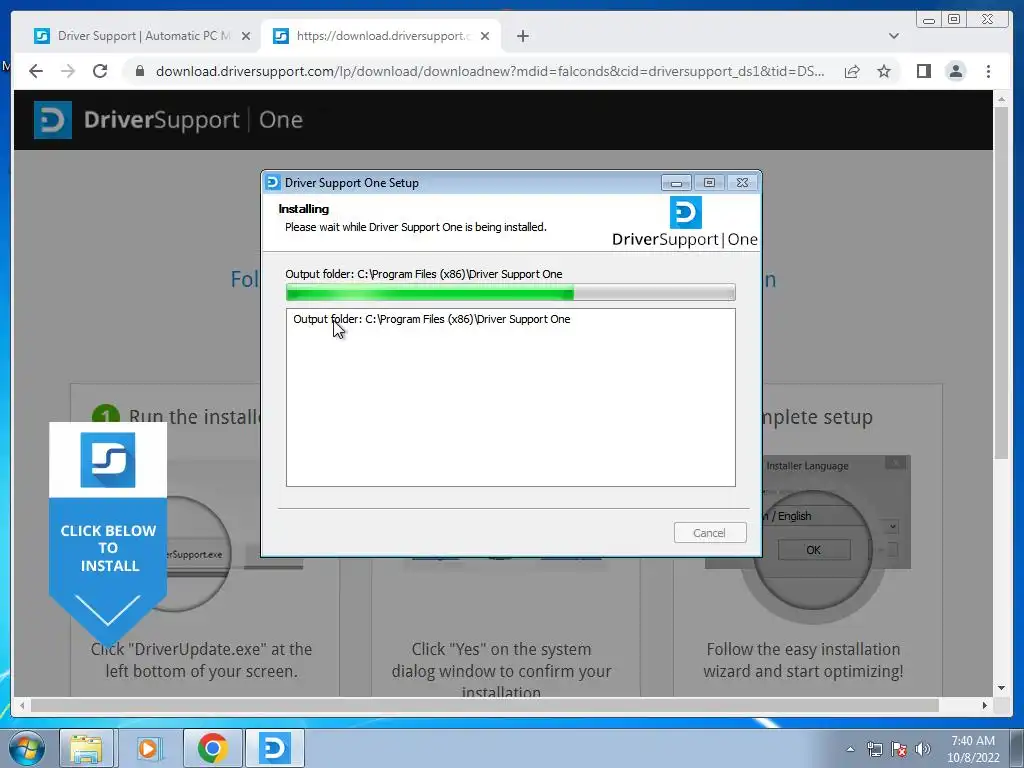Image resolution: width=1024 pixels, height=768 pixels.
Task: Click the browser forward arrow
Action: point(68,71)
